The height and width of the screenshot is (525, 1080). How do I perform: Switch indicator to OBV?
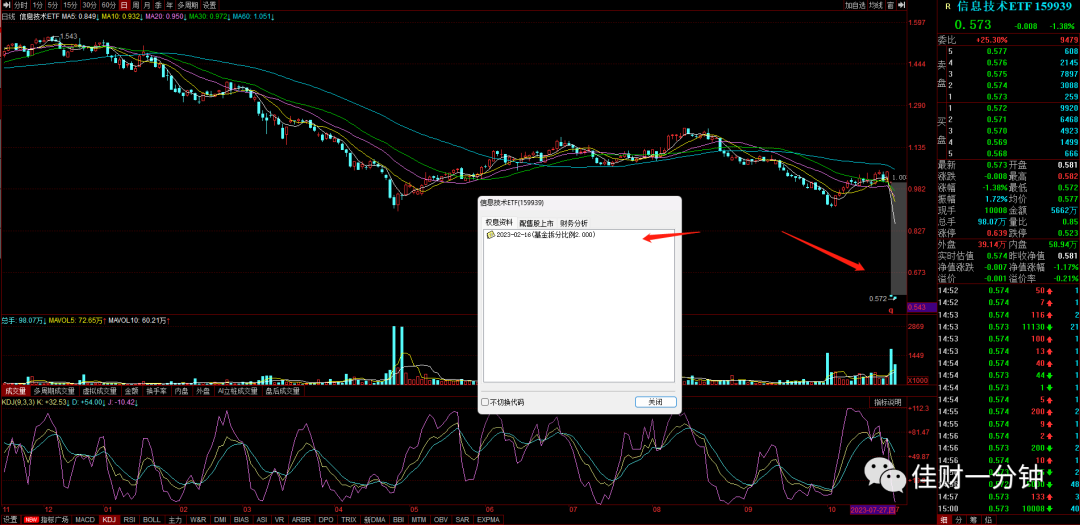click(443, 519)
